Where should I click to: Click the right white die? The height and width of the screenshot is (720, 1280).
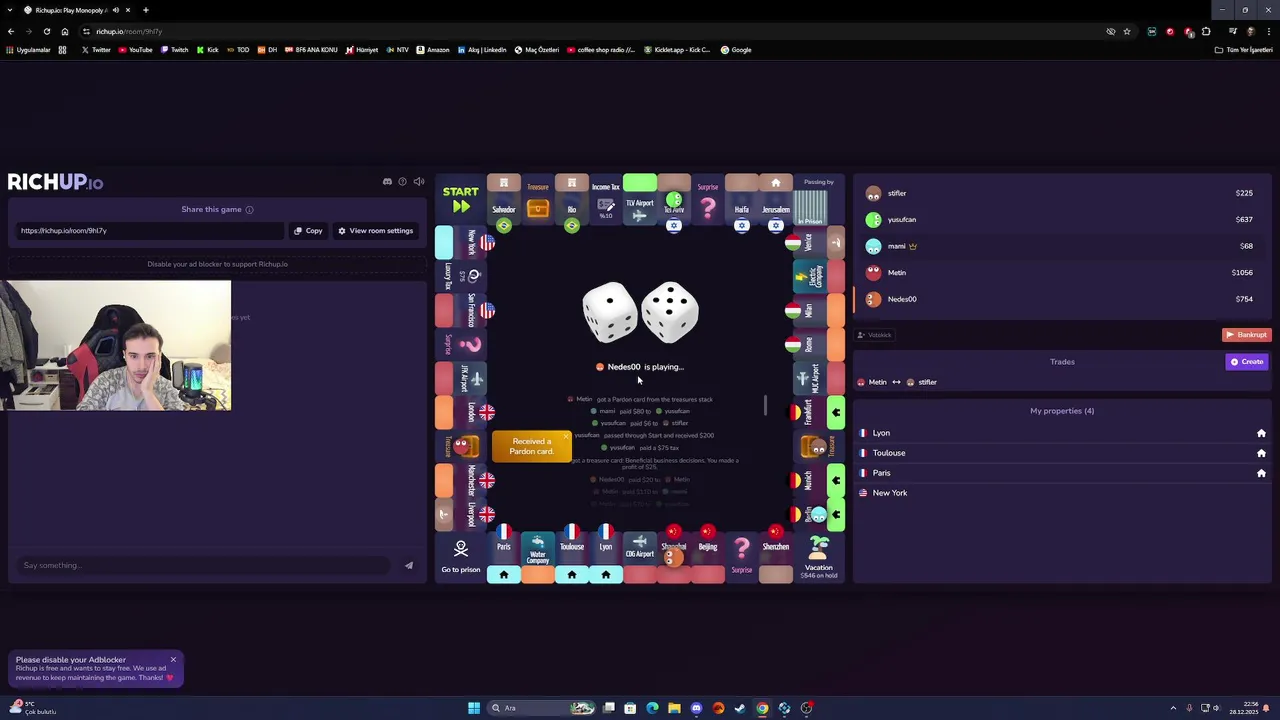click(x=670, y=311)
